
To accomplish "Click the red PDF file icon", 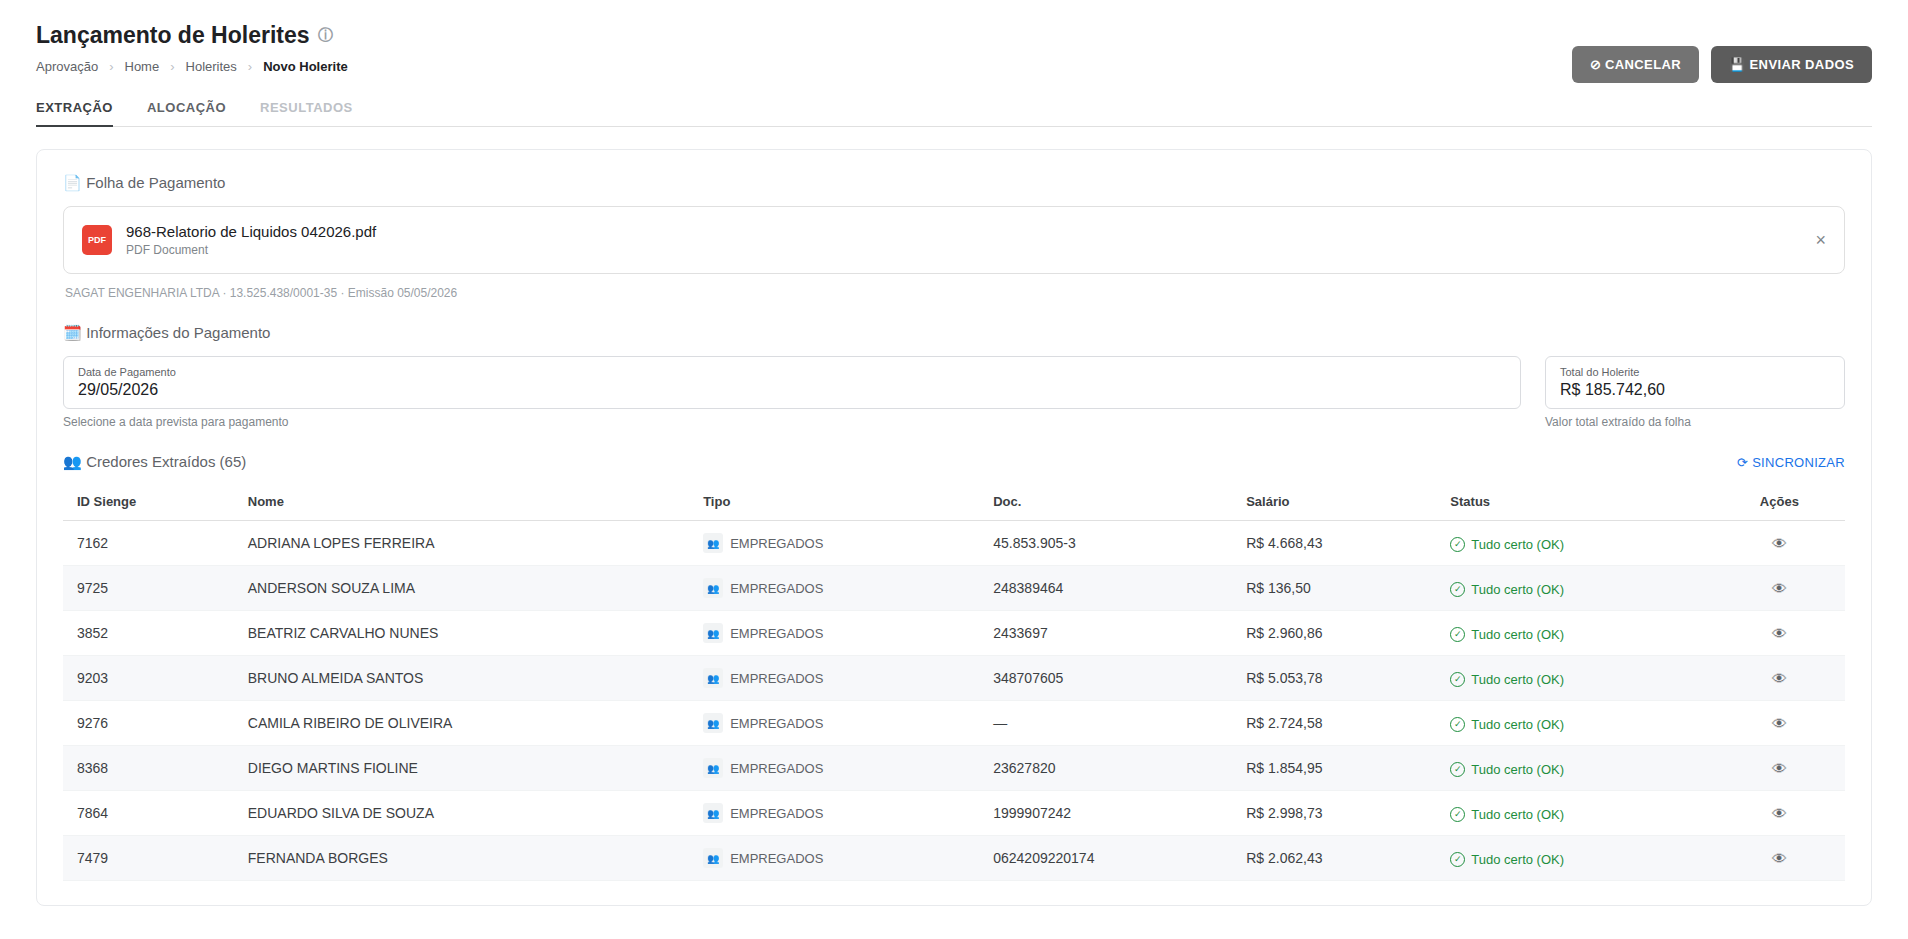I will click(x=97, y=240).
